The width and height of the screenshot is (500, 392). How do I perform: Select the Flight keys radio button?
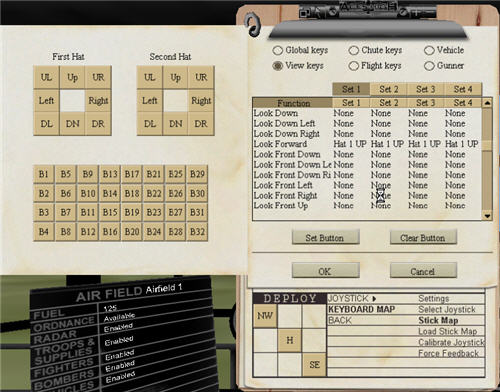[354, 66]
